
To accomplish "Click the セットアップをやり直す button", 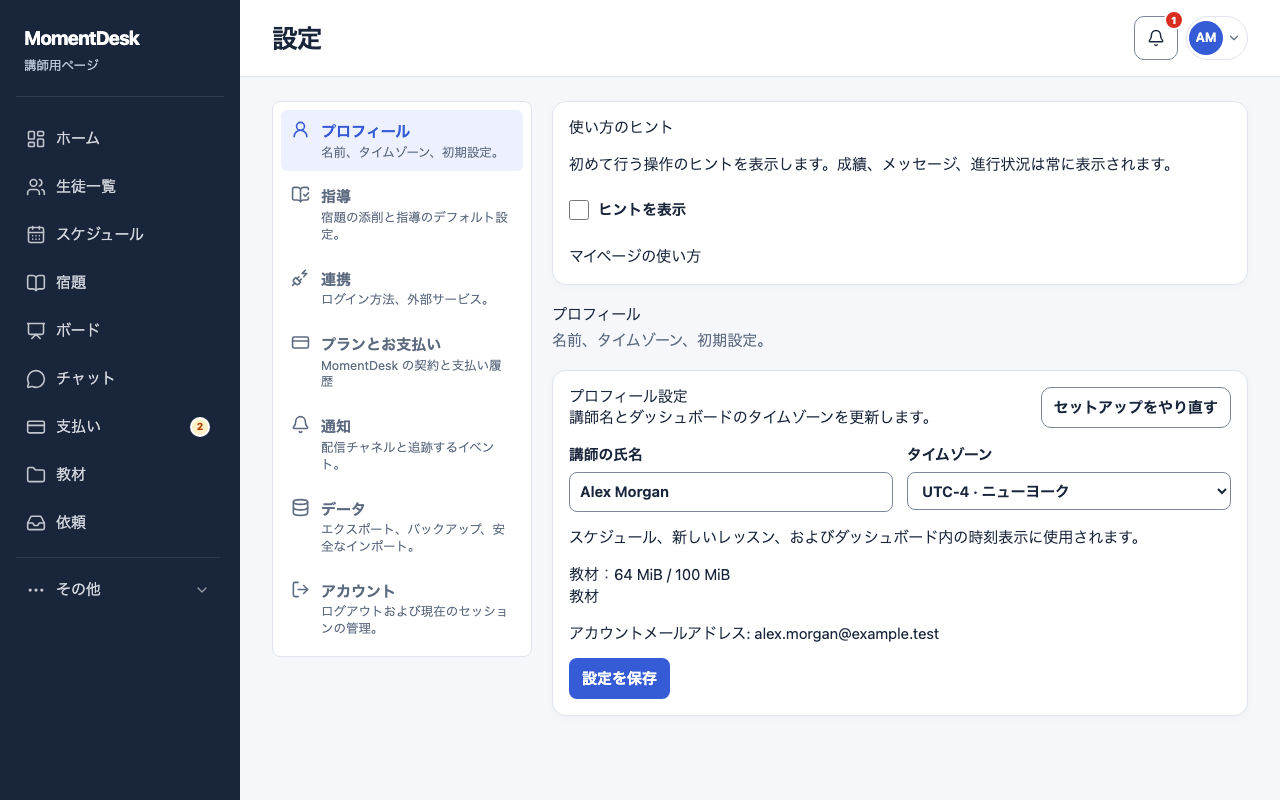I will click(x=1136, y=408).
